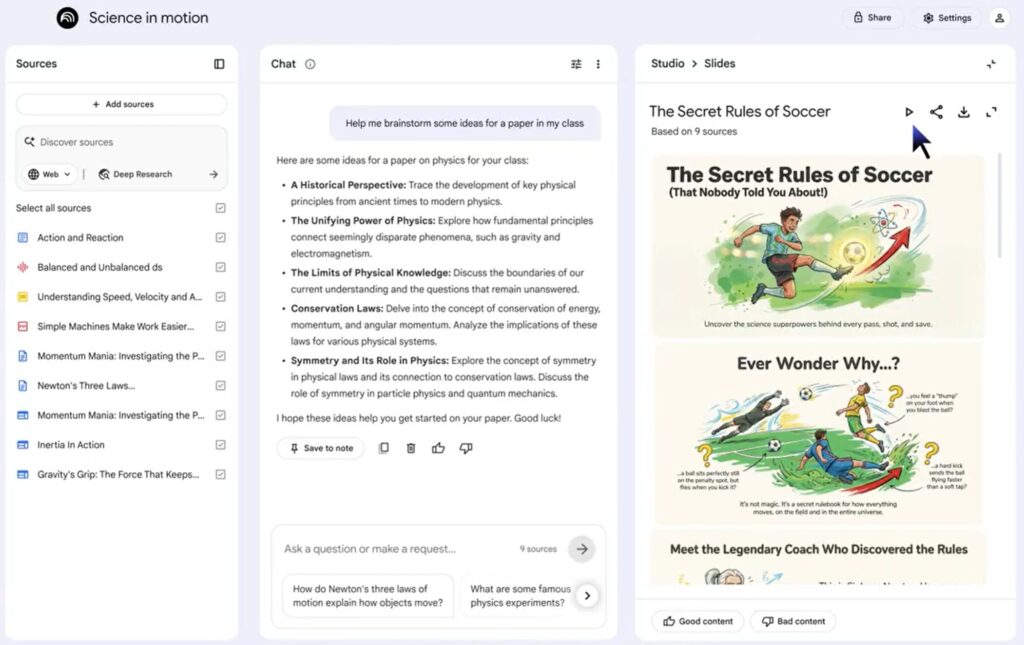Thumbs up the chat response

click(438, 448)
